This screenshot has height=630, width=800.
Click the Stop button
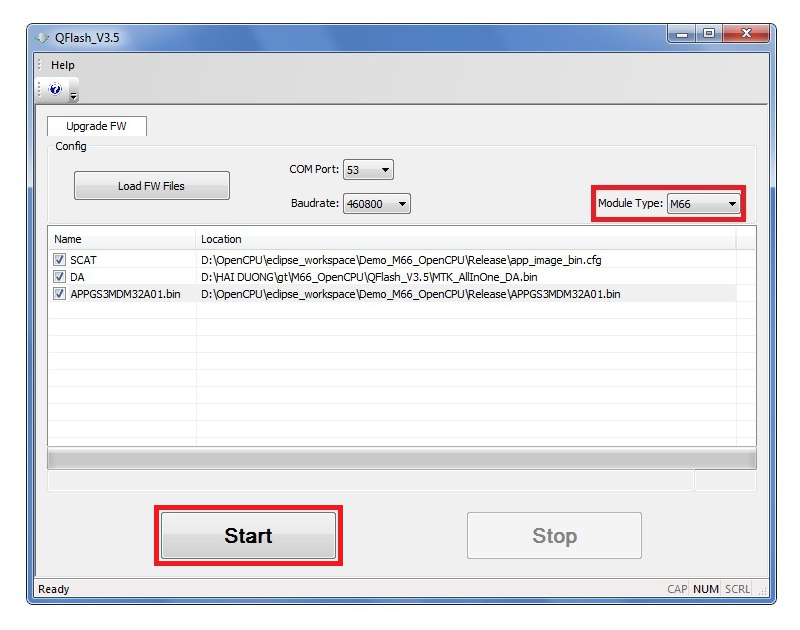click(x=554, y=536)
